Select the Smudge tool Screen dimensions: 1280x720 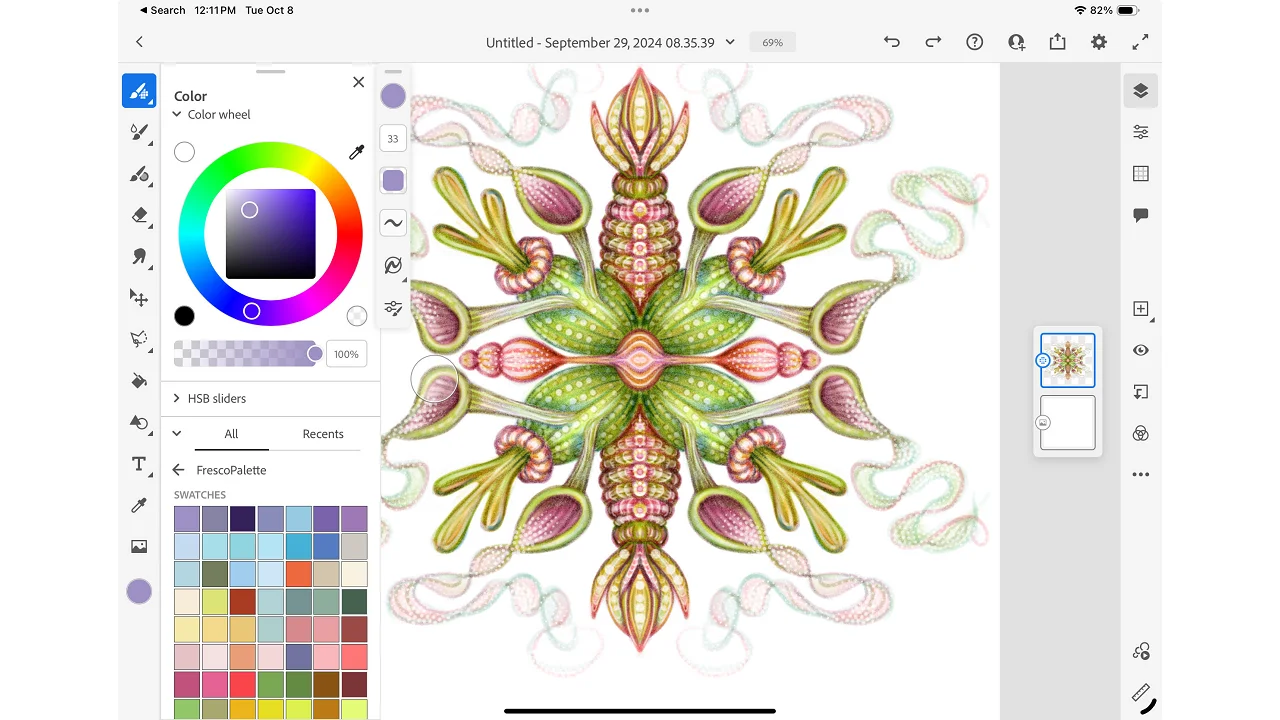click(139, 257)
